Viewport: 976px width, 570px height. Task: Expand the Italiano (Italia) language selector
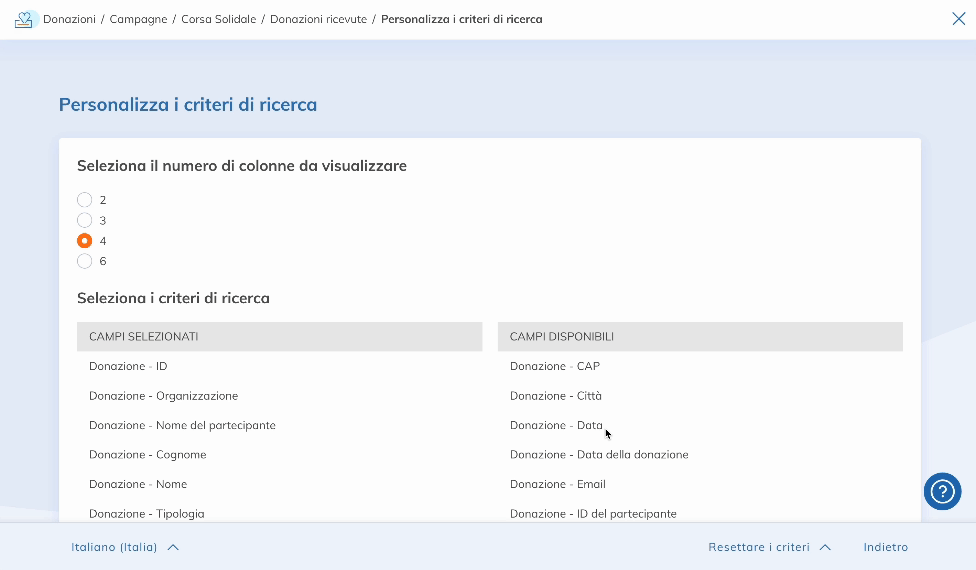(x=124, y=547)
